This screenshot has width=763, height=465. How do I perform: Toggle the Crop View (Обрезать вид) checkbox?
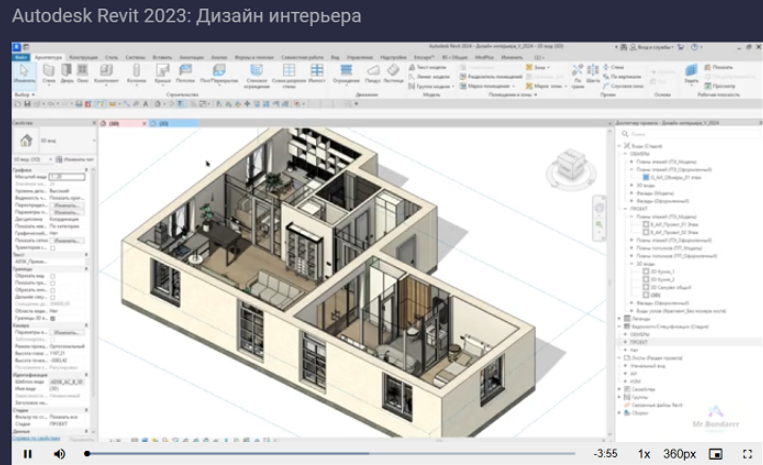click(x=53, y=276)
